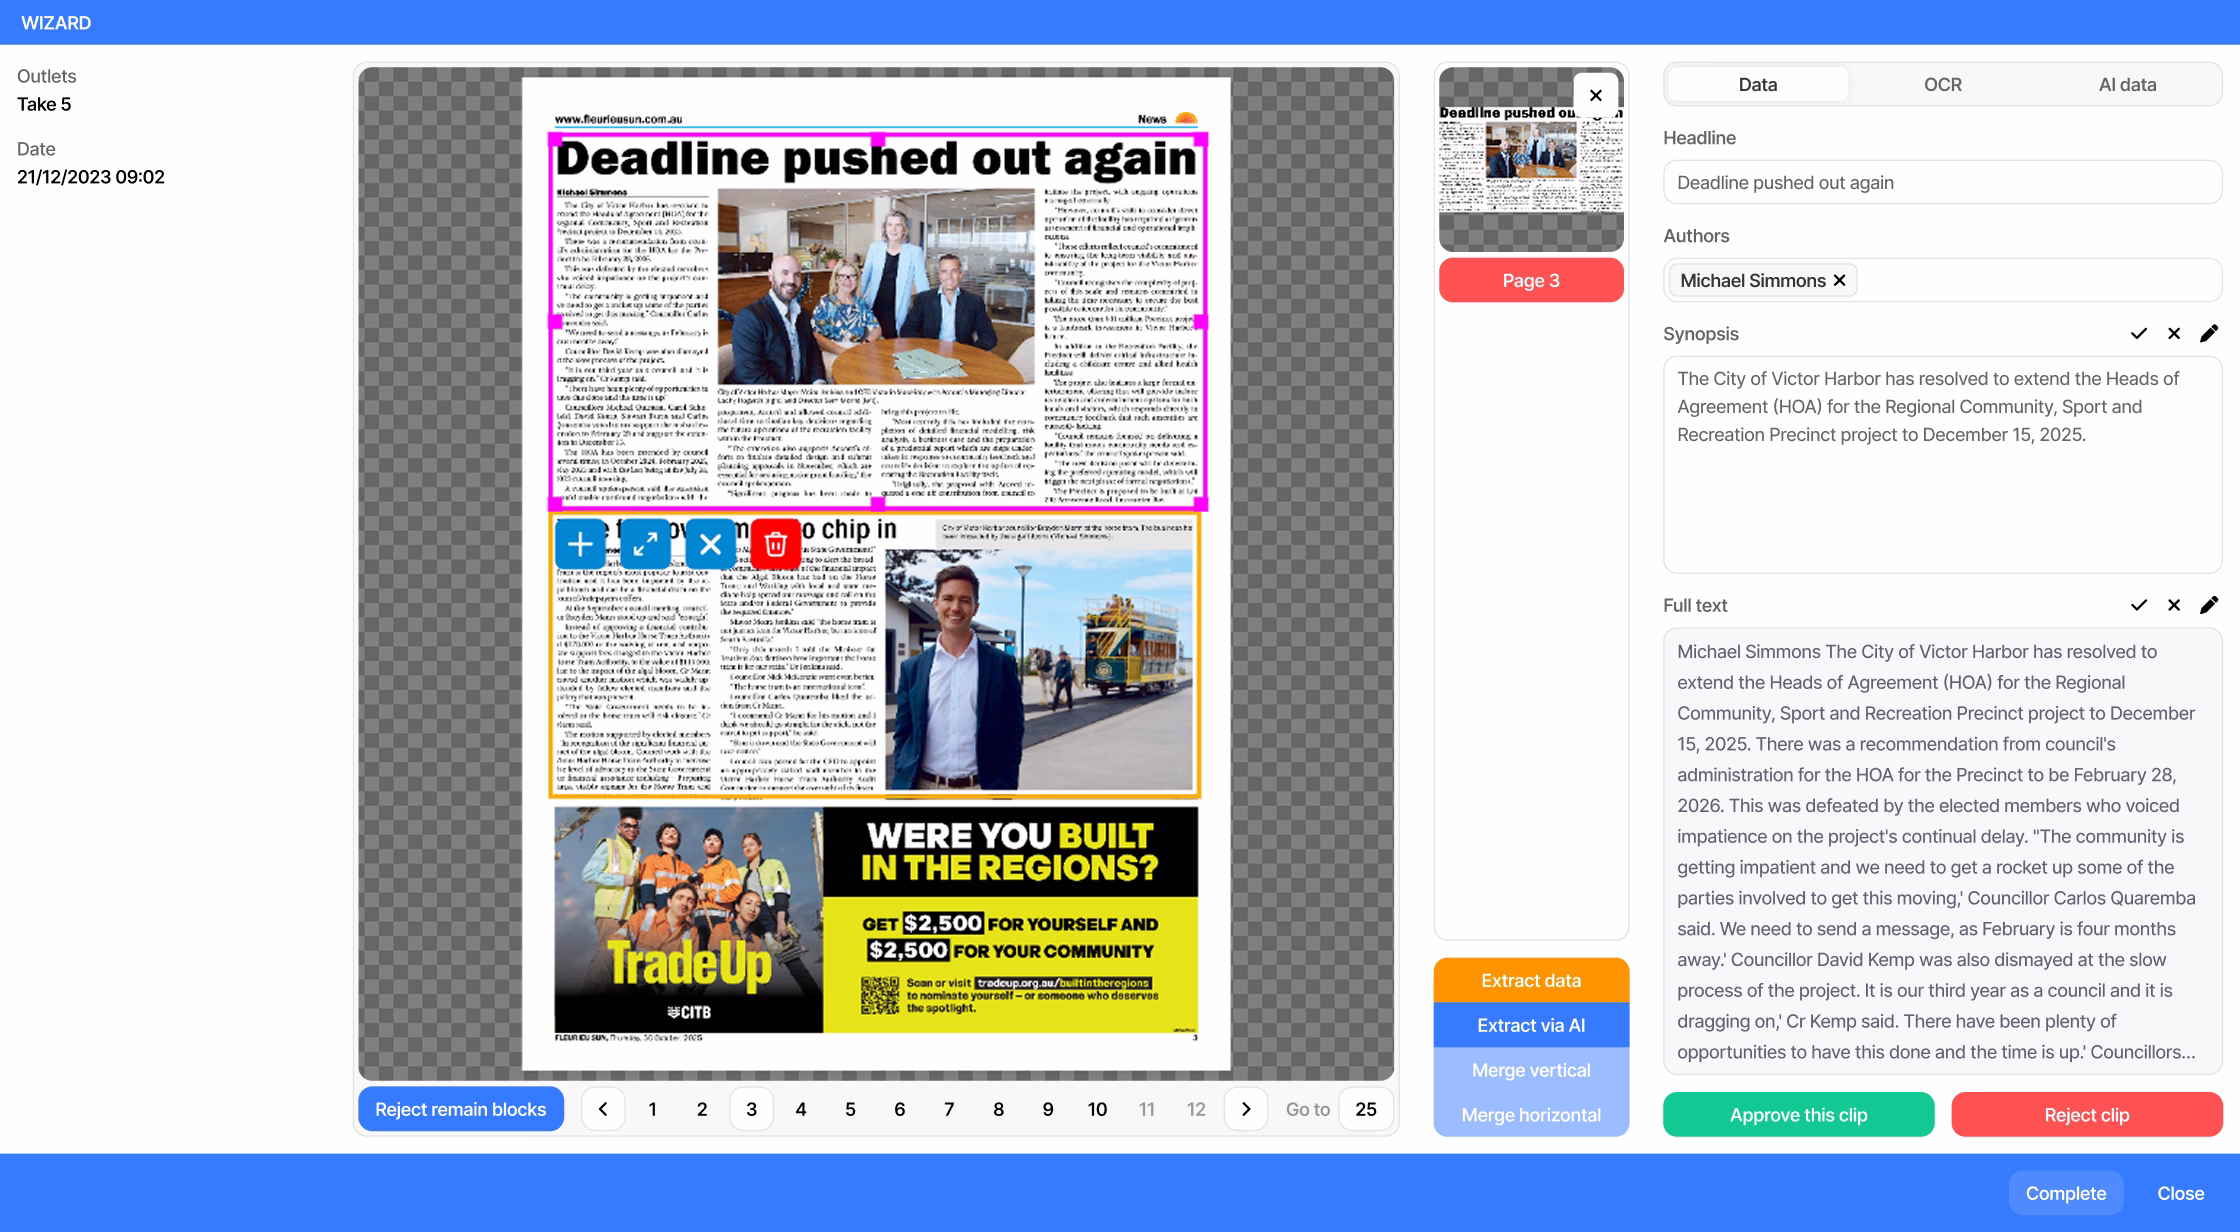This screenshot has height=1232, width=2240.
Task: Click the Merge vertical button
Action: point(1531,1071)
